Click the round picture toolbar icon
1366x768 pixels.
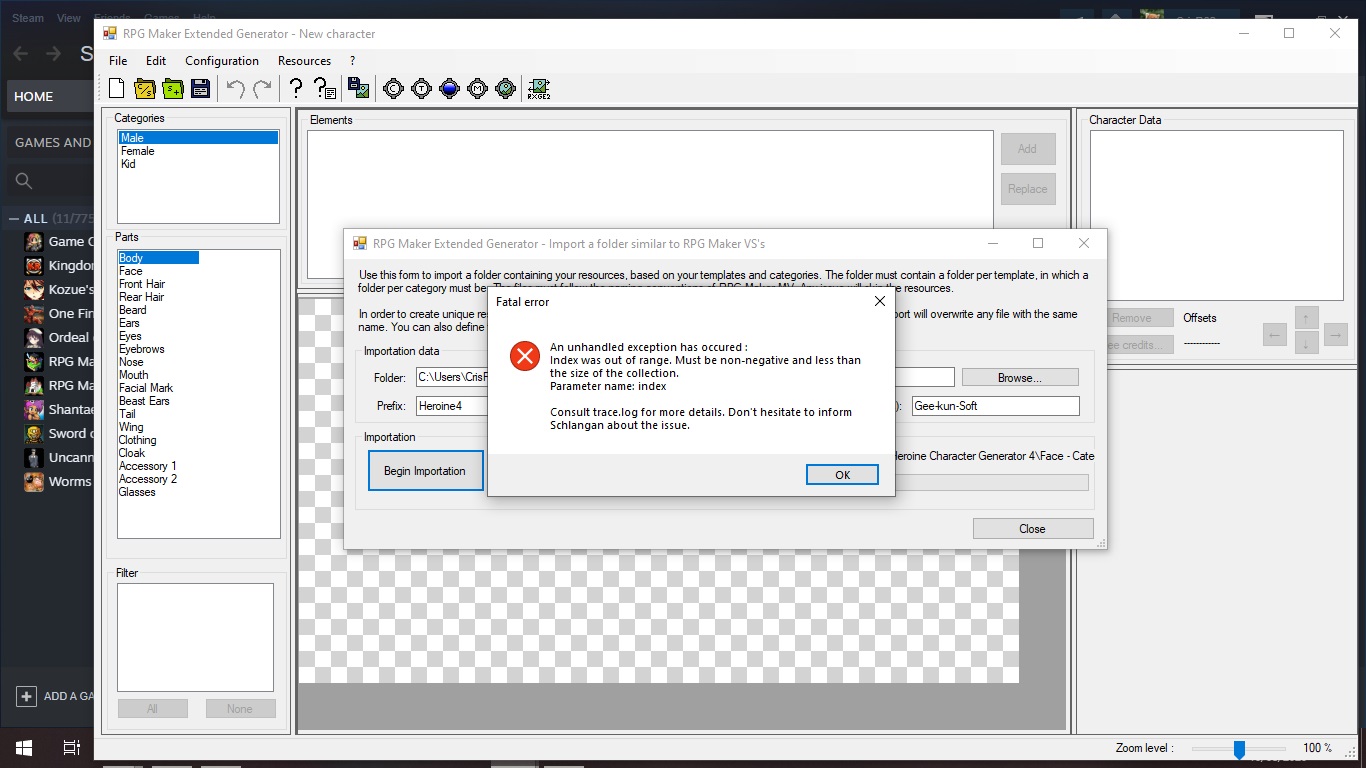[x=505, y=88]
